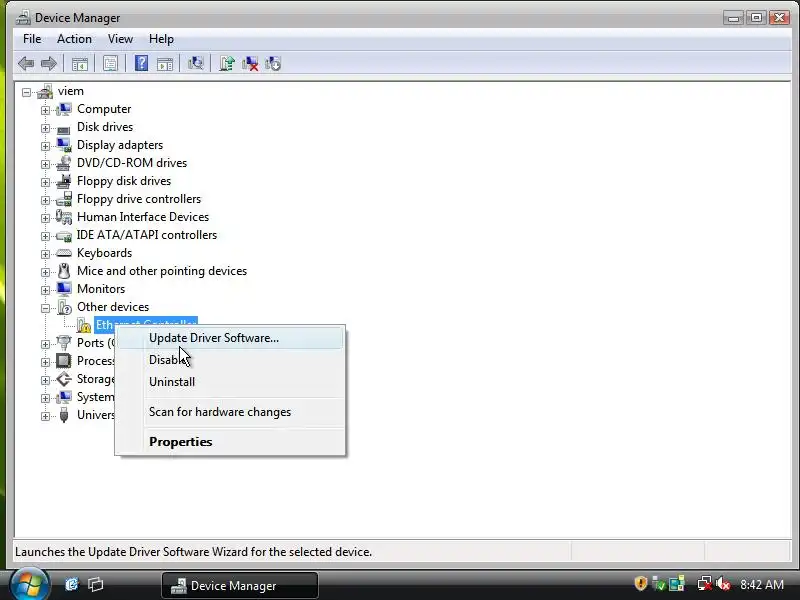Viewport: 800px width, 600px height.
Task: Click the Monitors category icon
Action: coord(64,289)
